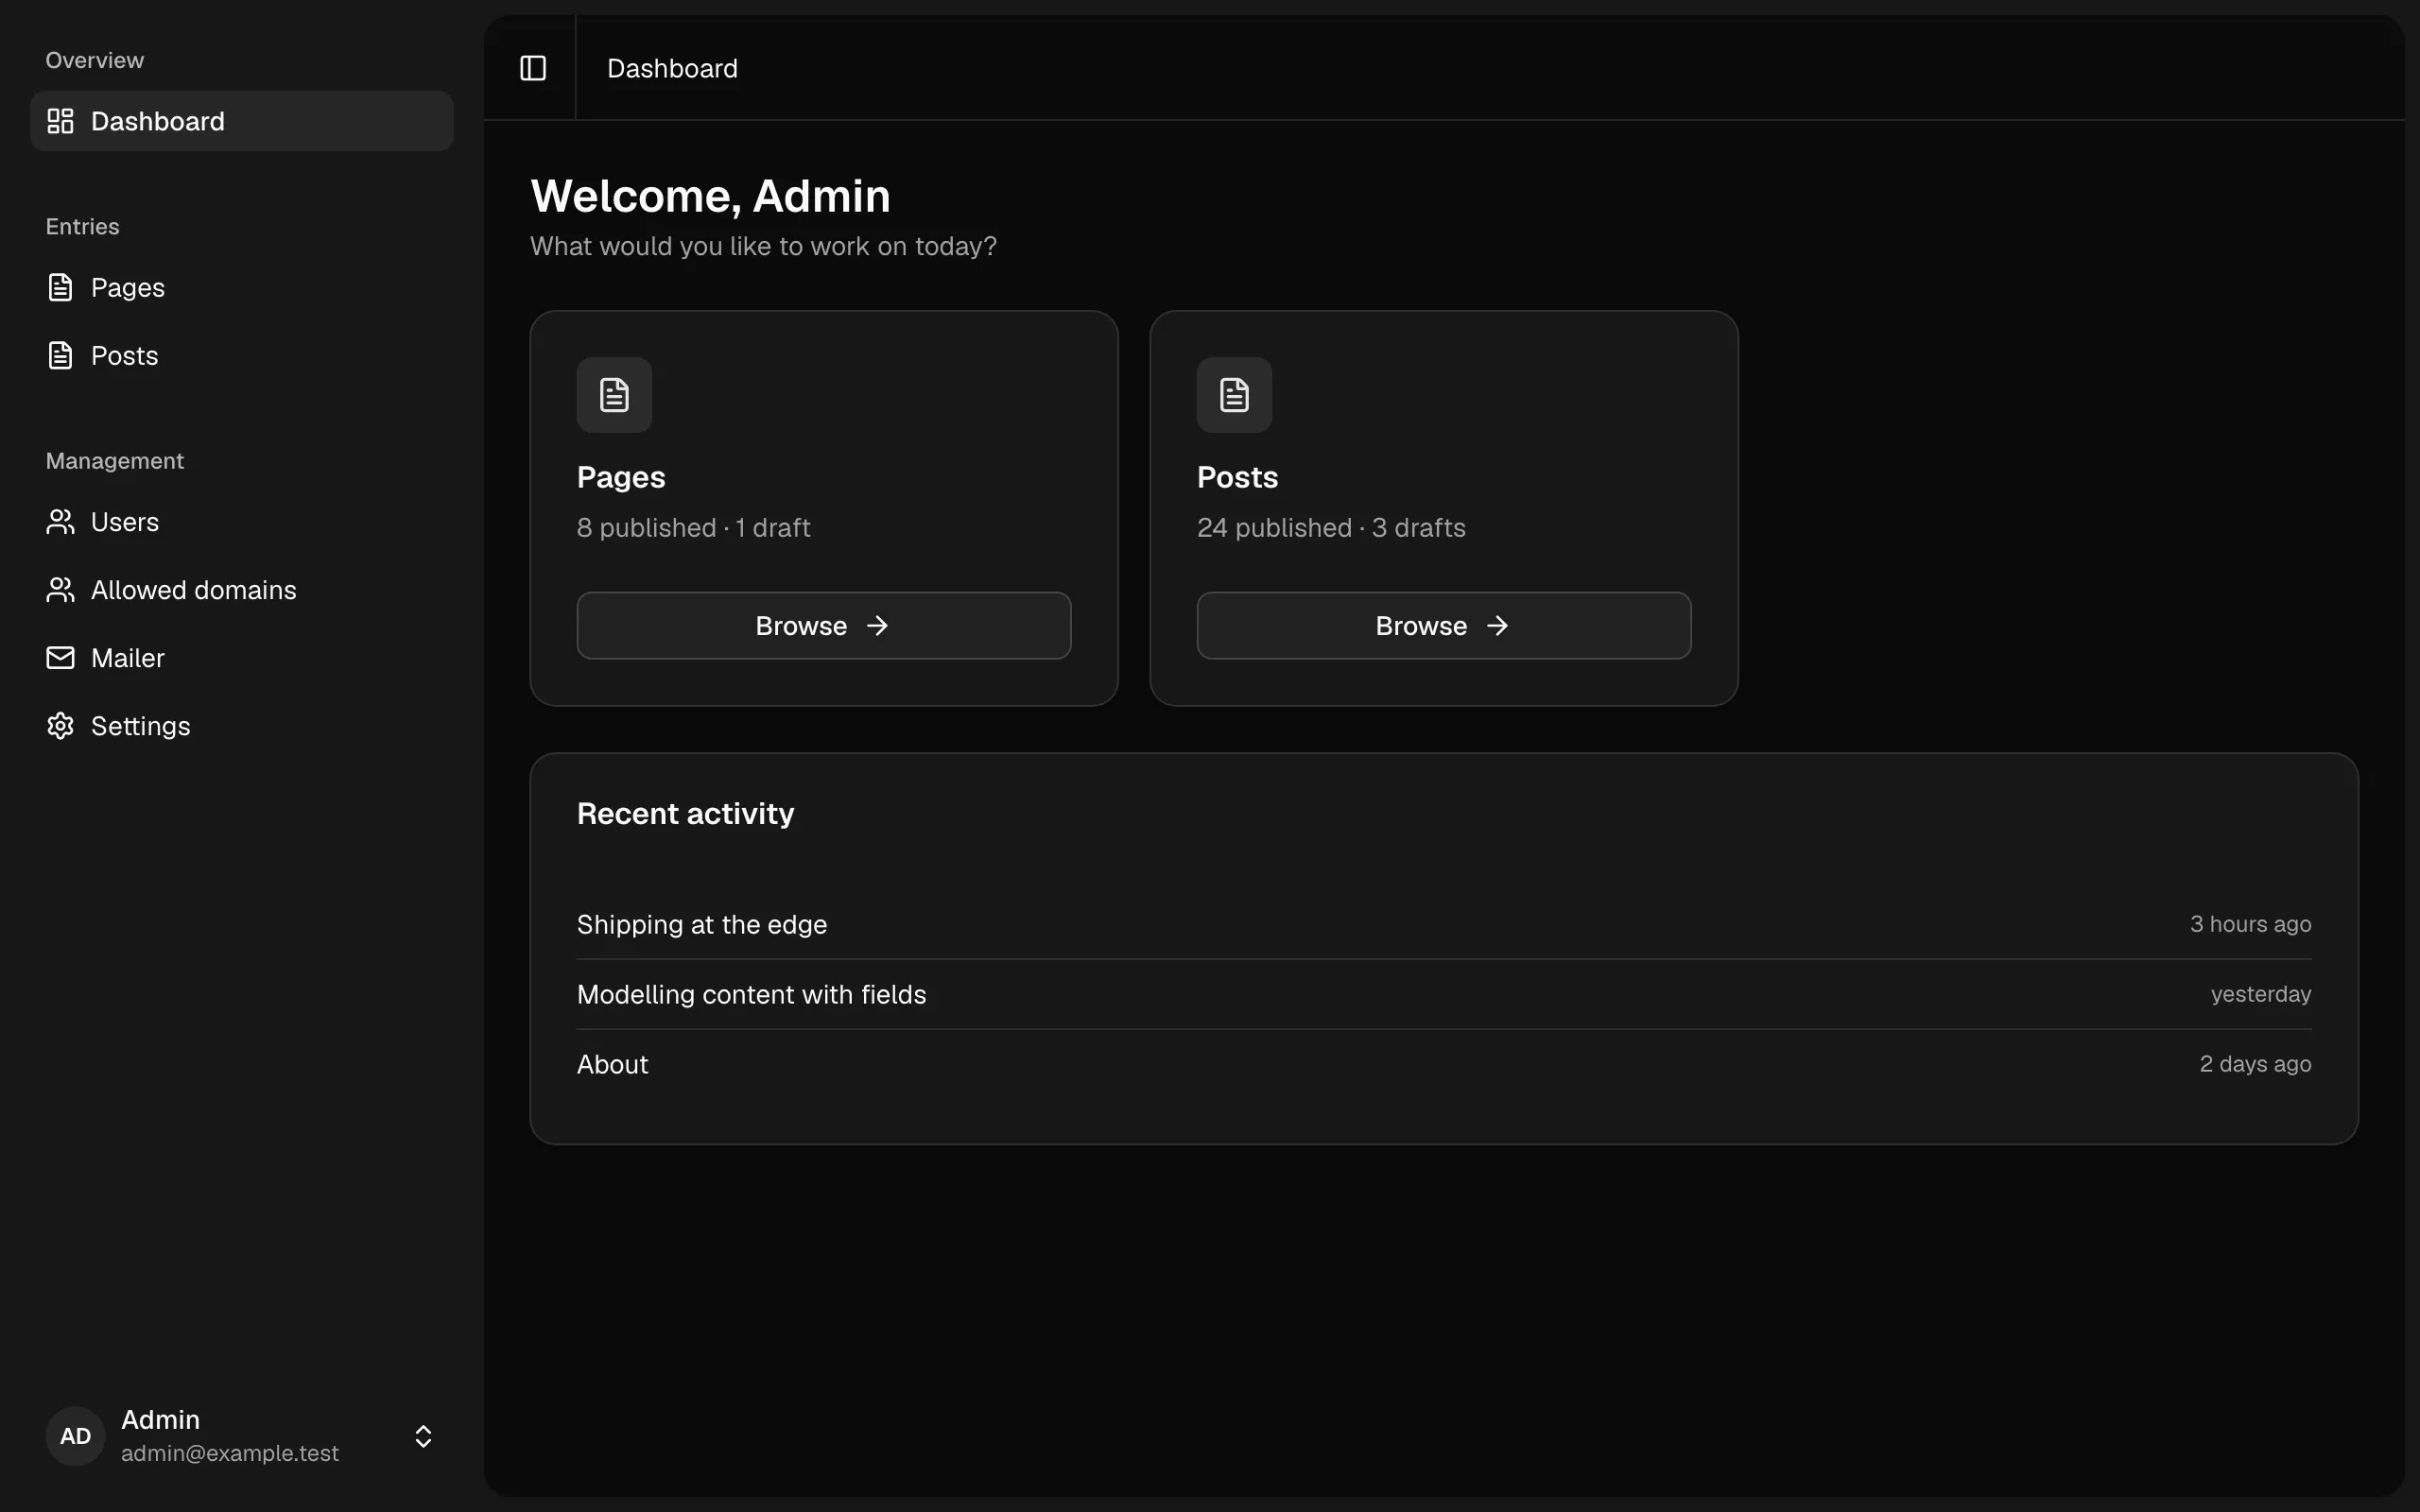
Task: Open the 'About' activity entry
Action: [1444, 1065]
